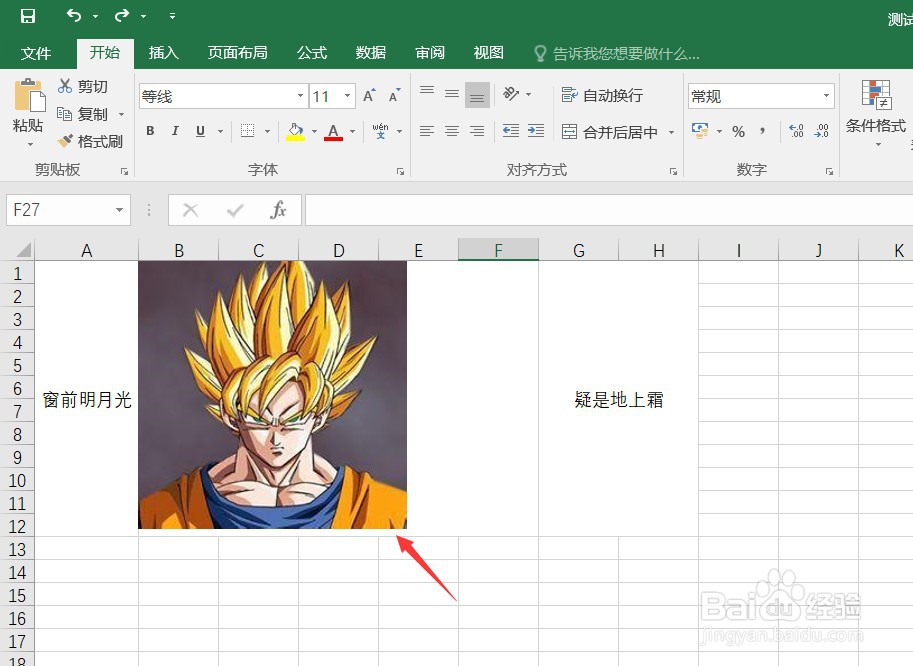
Task: Click 合并后居中 (Merge & Center)
Action: (x=610, y=132)
